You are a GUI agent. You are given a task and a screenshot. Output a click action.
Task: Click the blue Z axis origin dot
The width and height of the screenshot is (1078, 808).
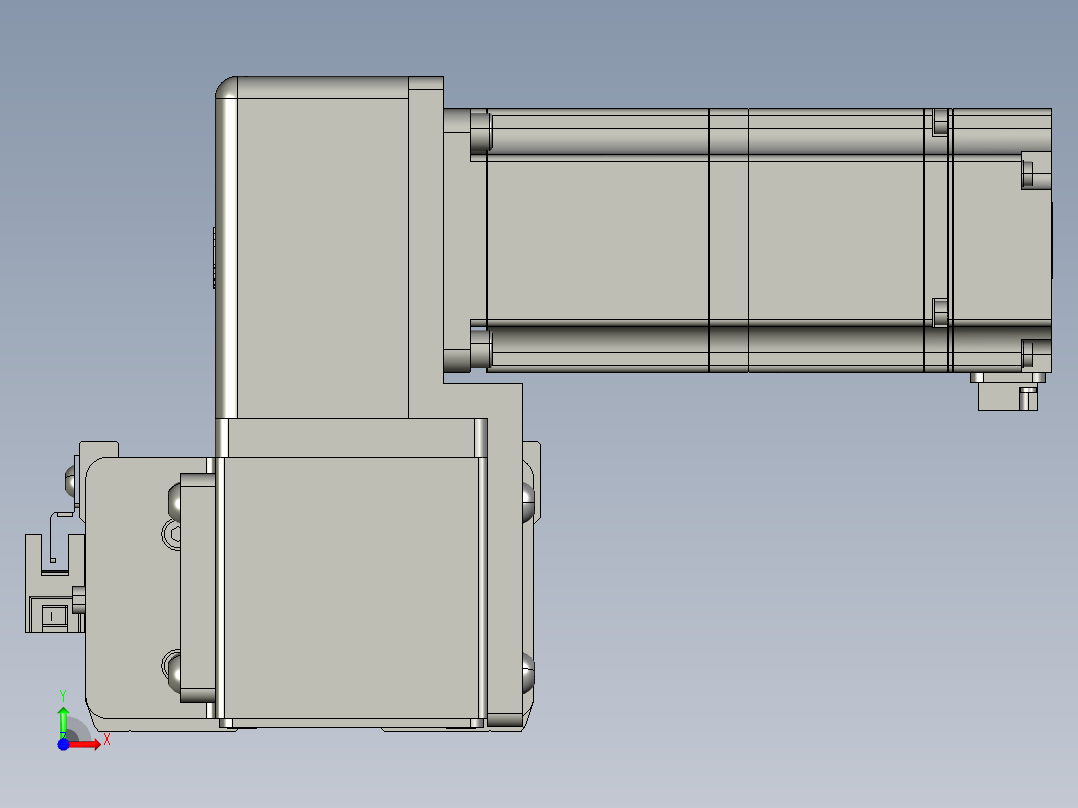63,745
